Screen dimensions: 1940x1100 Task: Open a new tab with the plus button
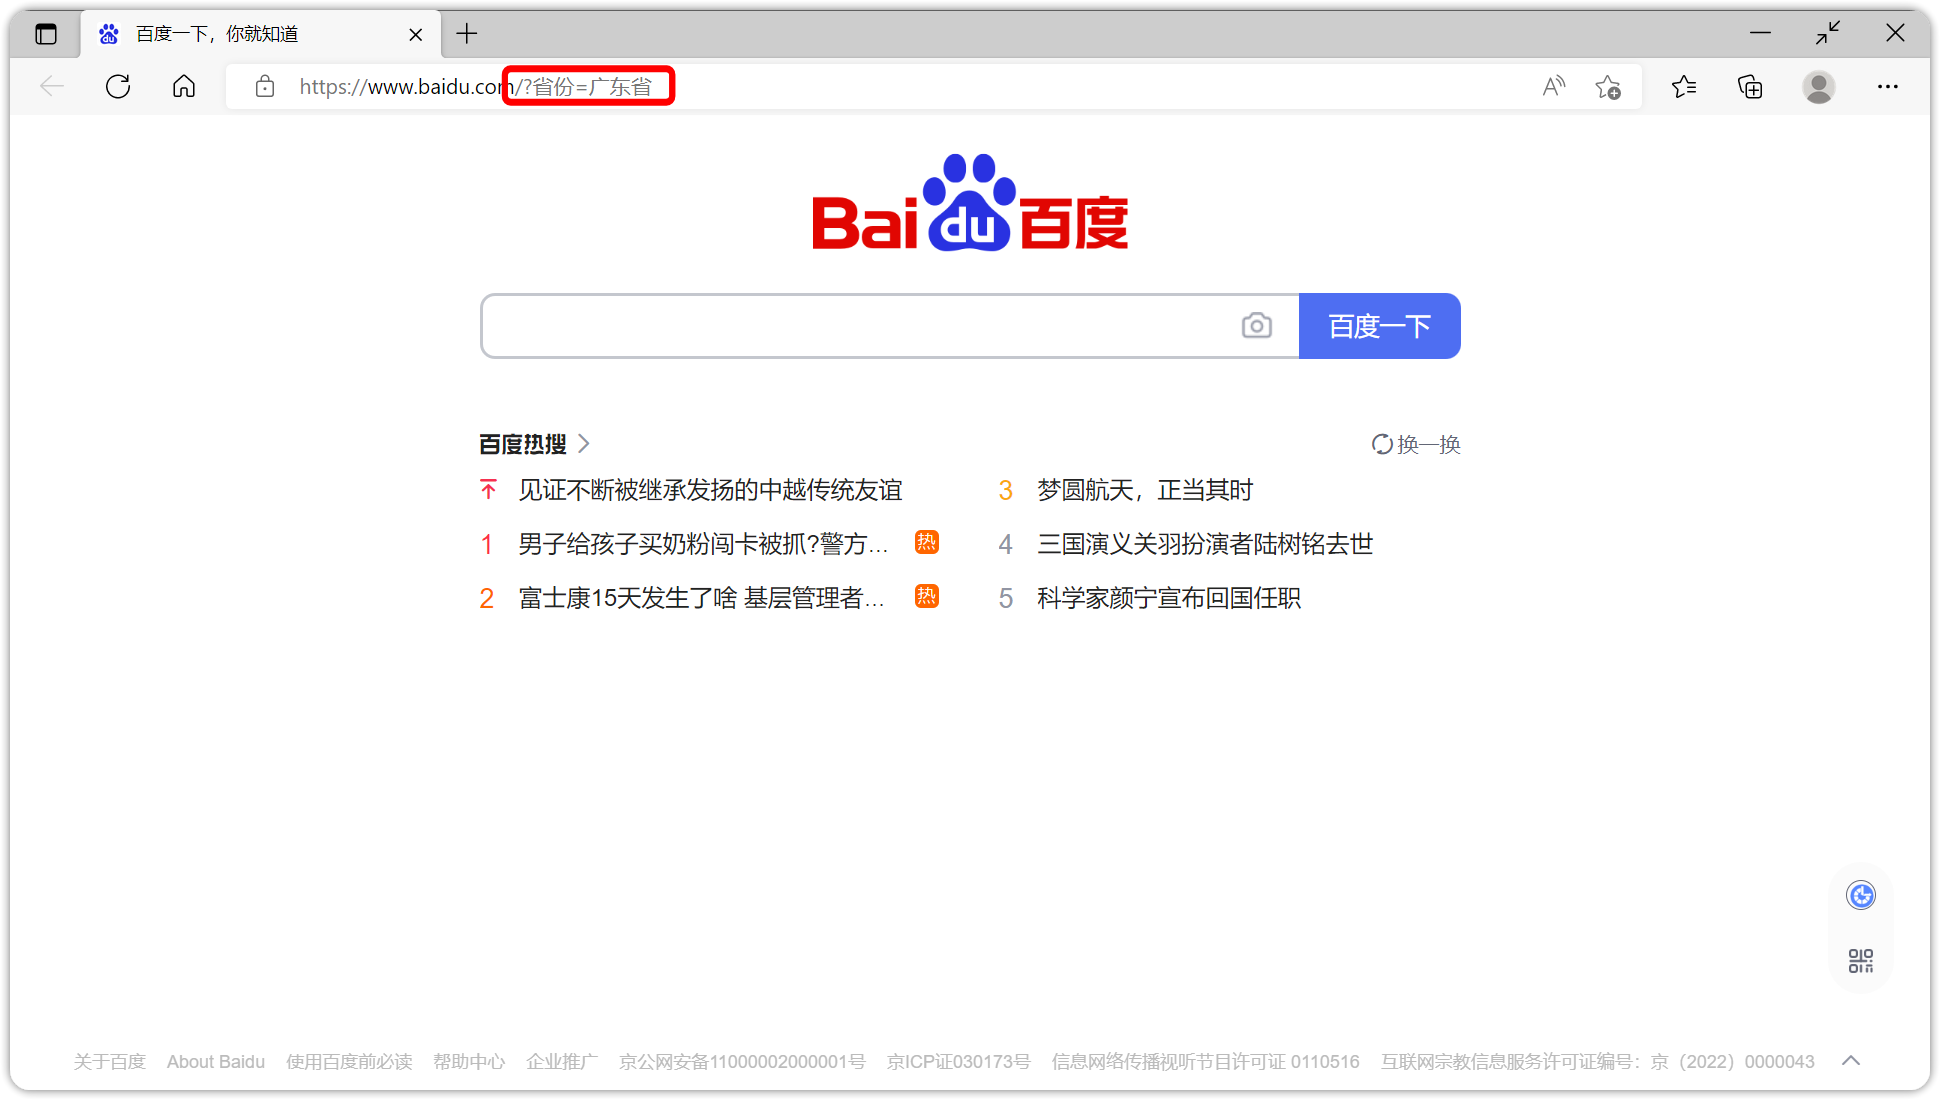467,34
